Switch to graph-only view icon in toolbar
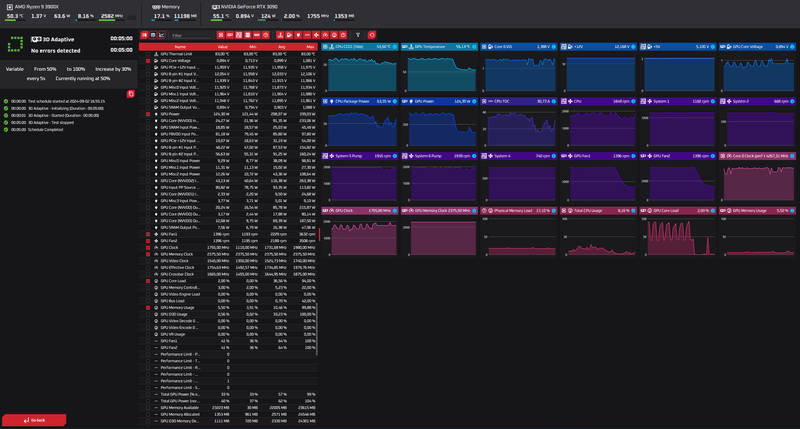Image resolution: width=800 pixels, height=429 pixels. coord(161,35)
